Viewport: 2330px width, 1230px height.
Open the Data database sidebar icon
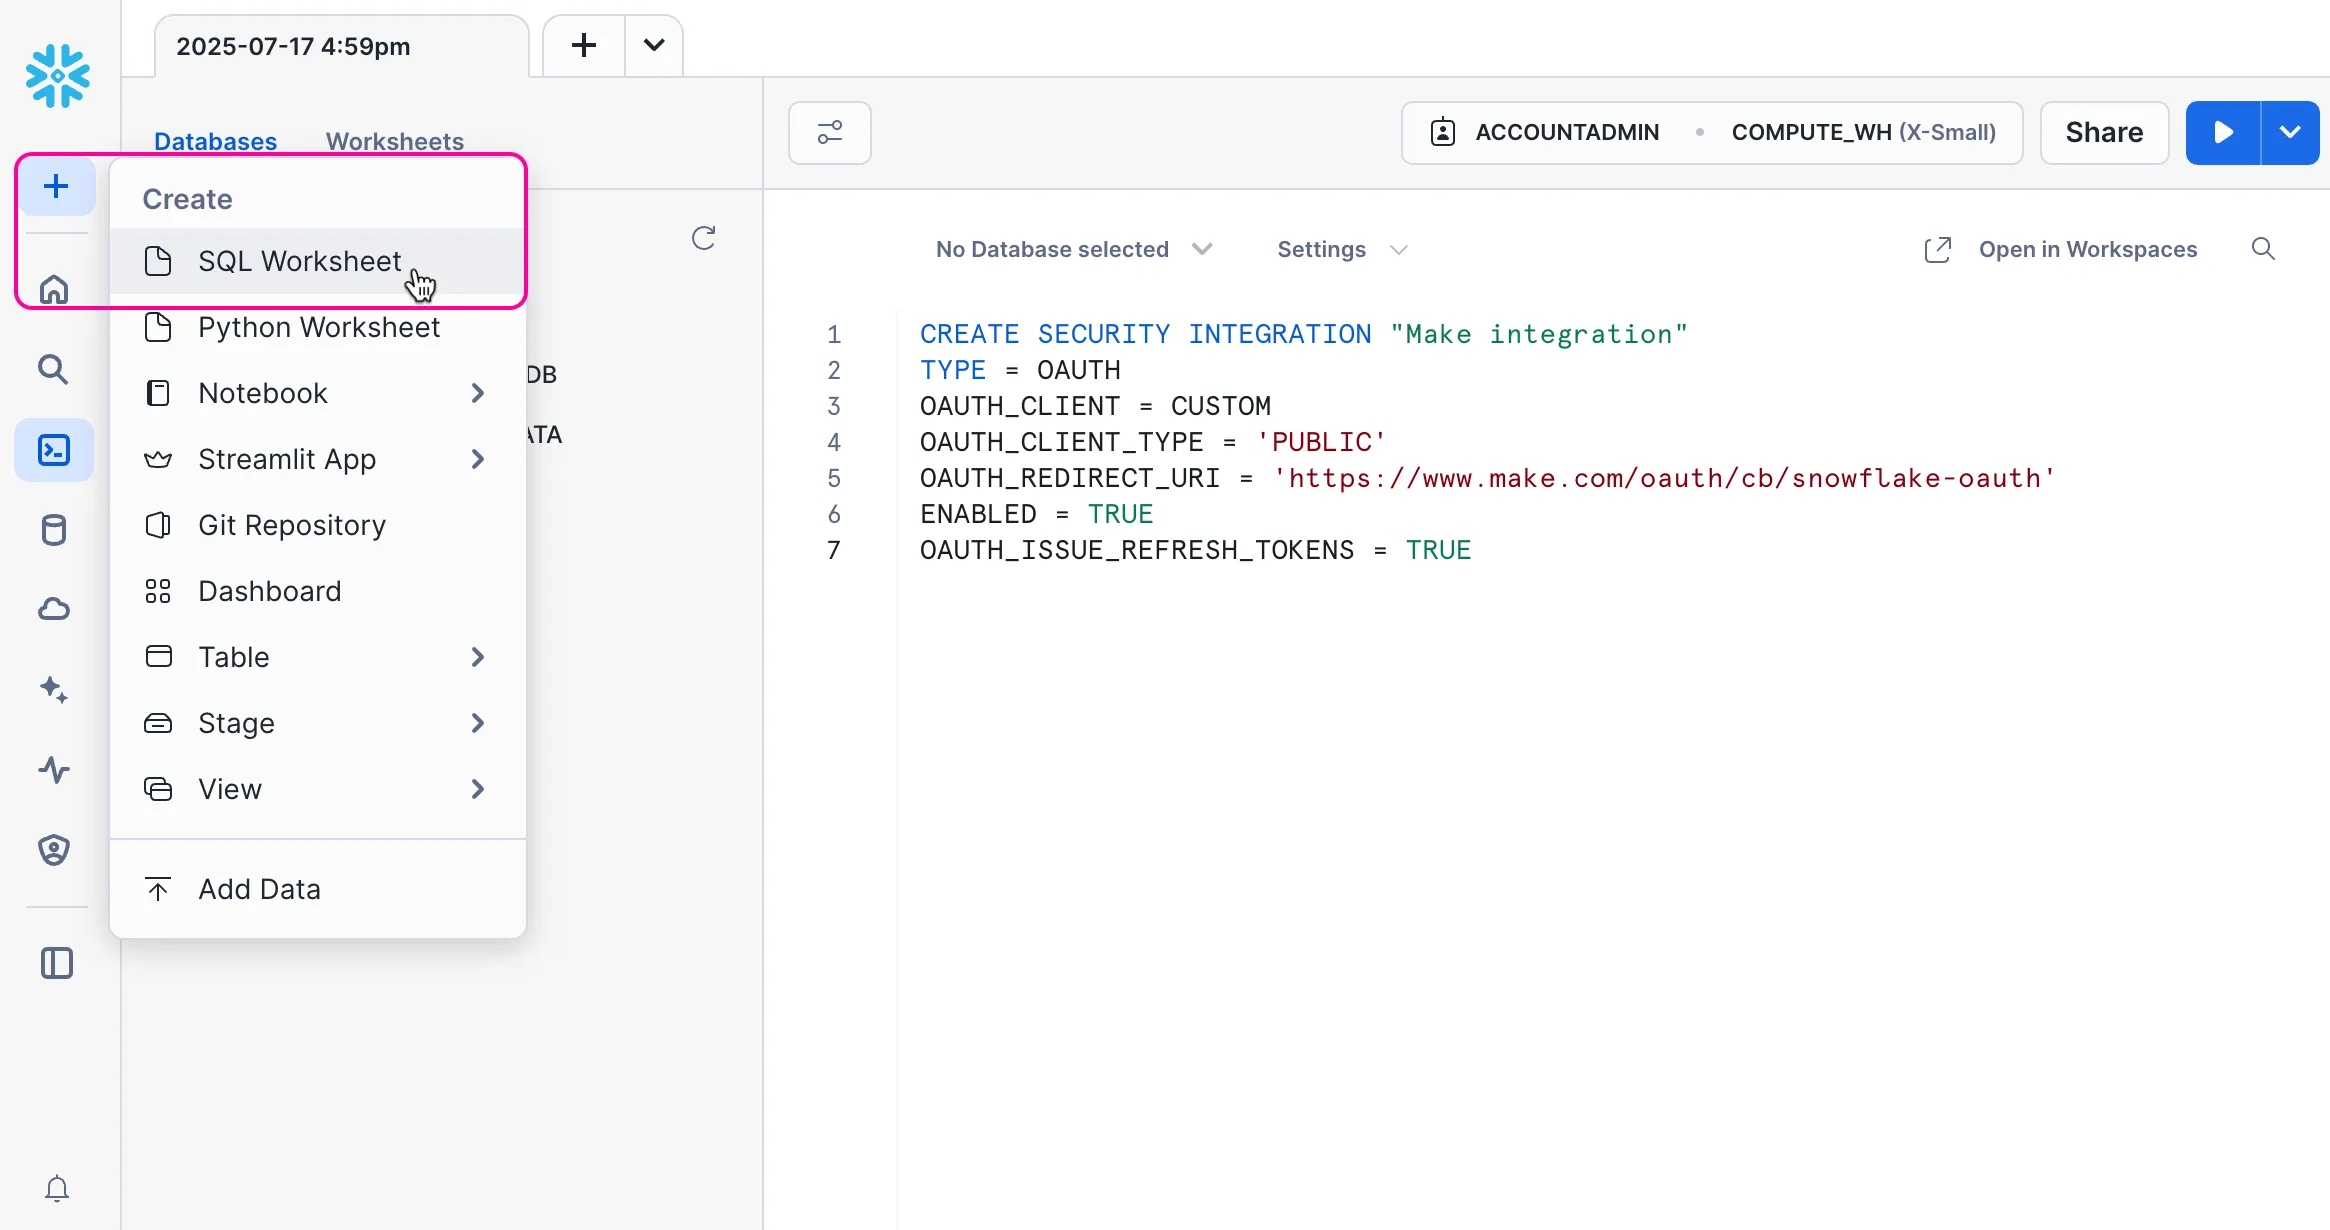coord(54,530)
